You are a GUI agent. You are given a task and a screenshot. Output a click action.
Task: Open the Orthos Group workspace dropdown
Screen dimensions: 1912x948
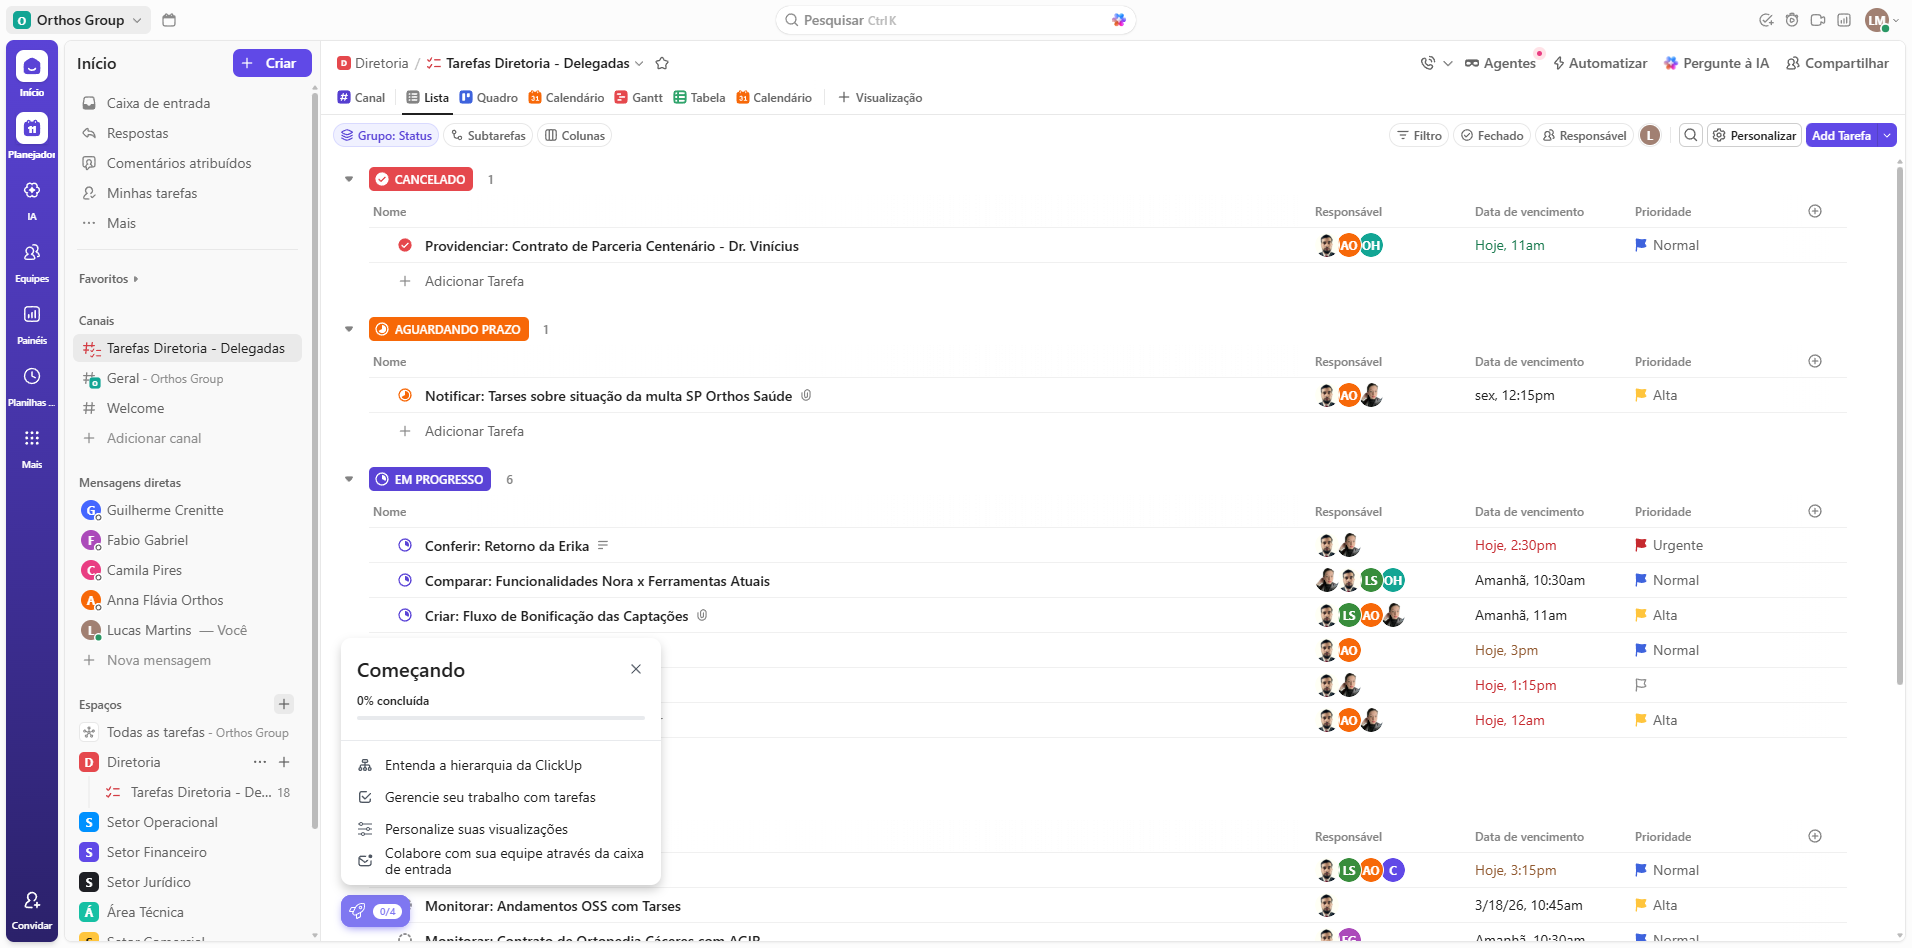click(80, 20)
